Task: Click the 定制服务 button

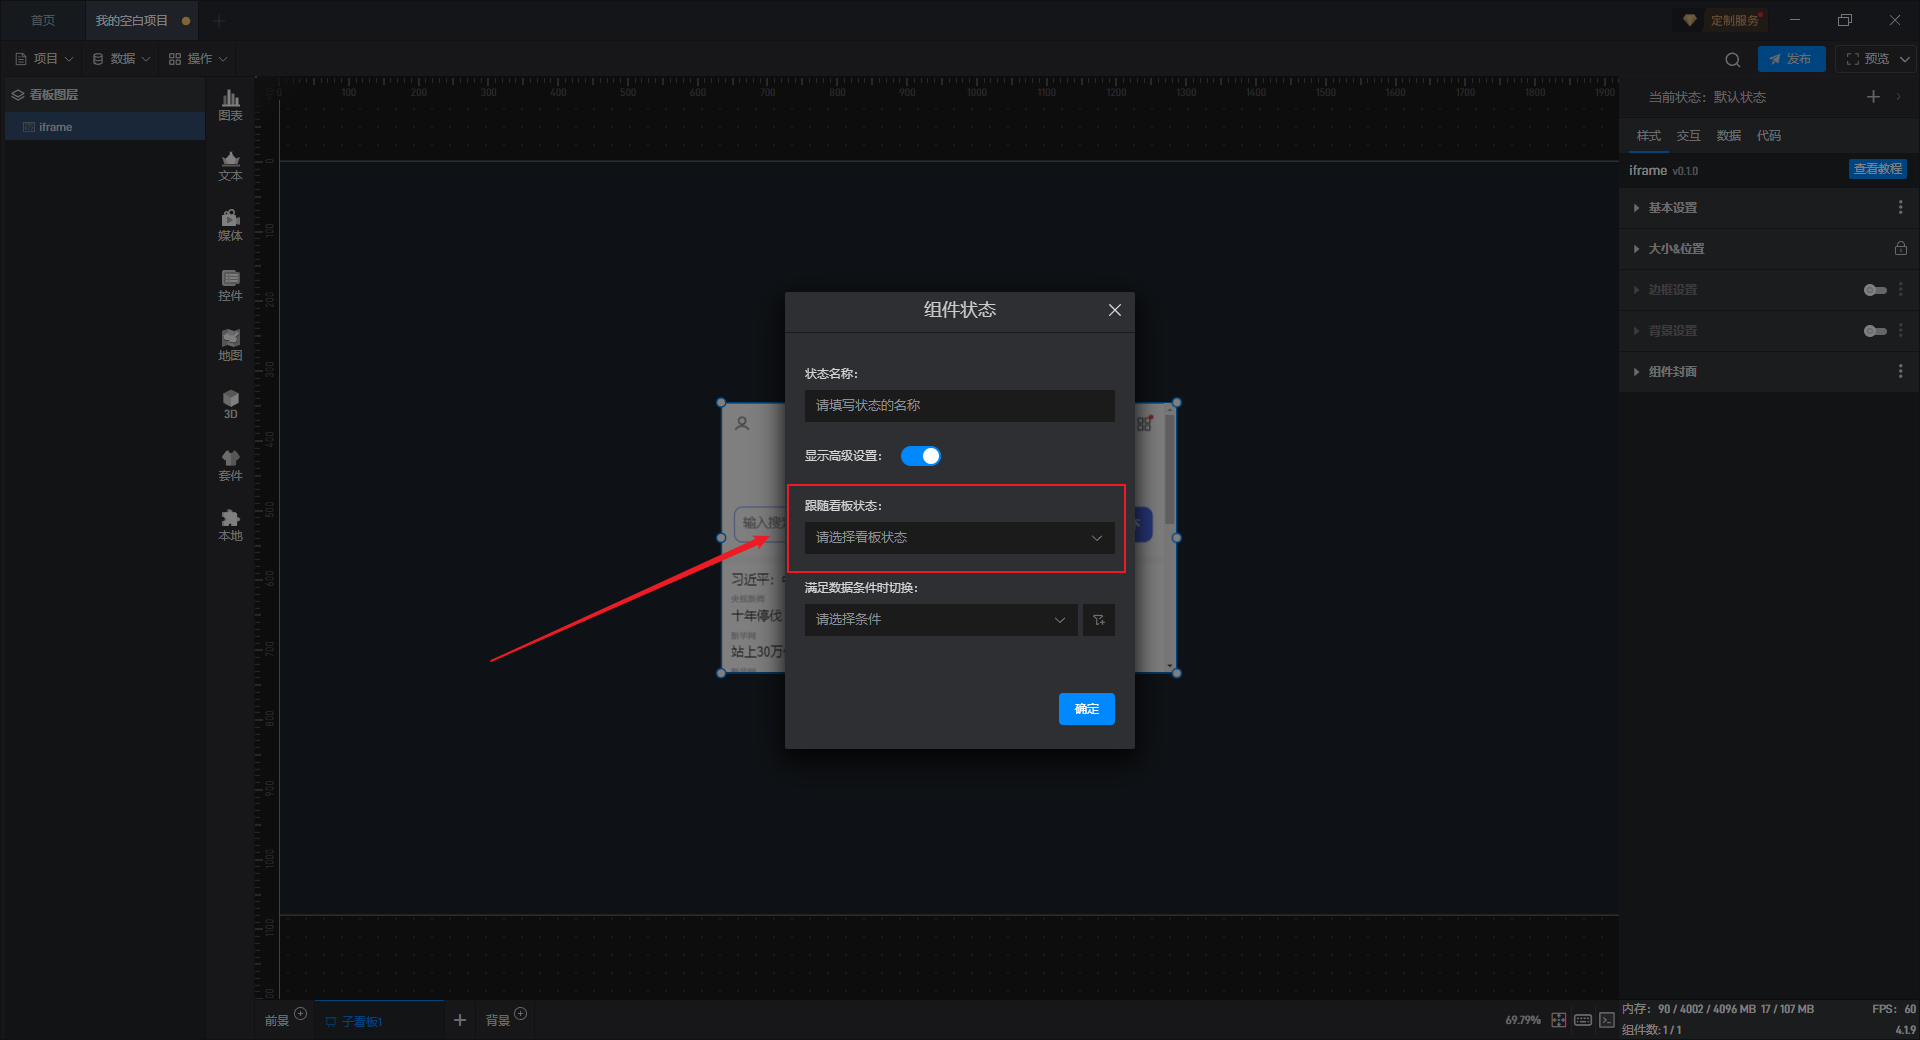Action: [1735, 20]
